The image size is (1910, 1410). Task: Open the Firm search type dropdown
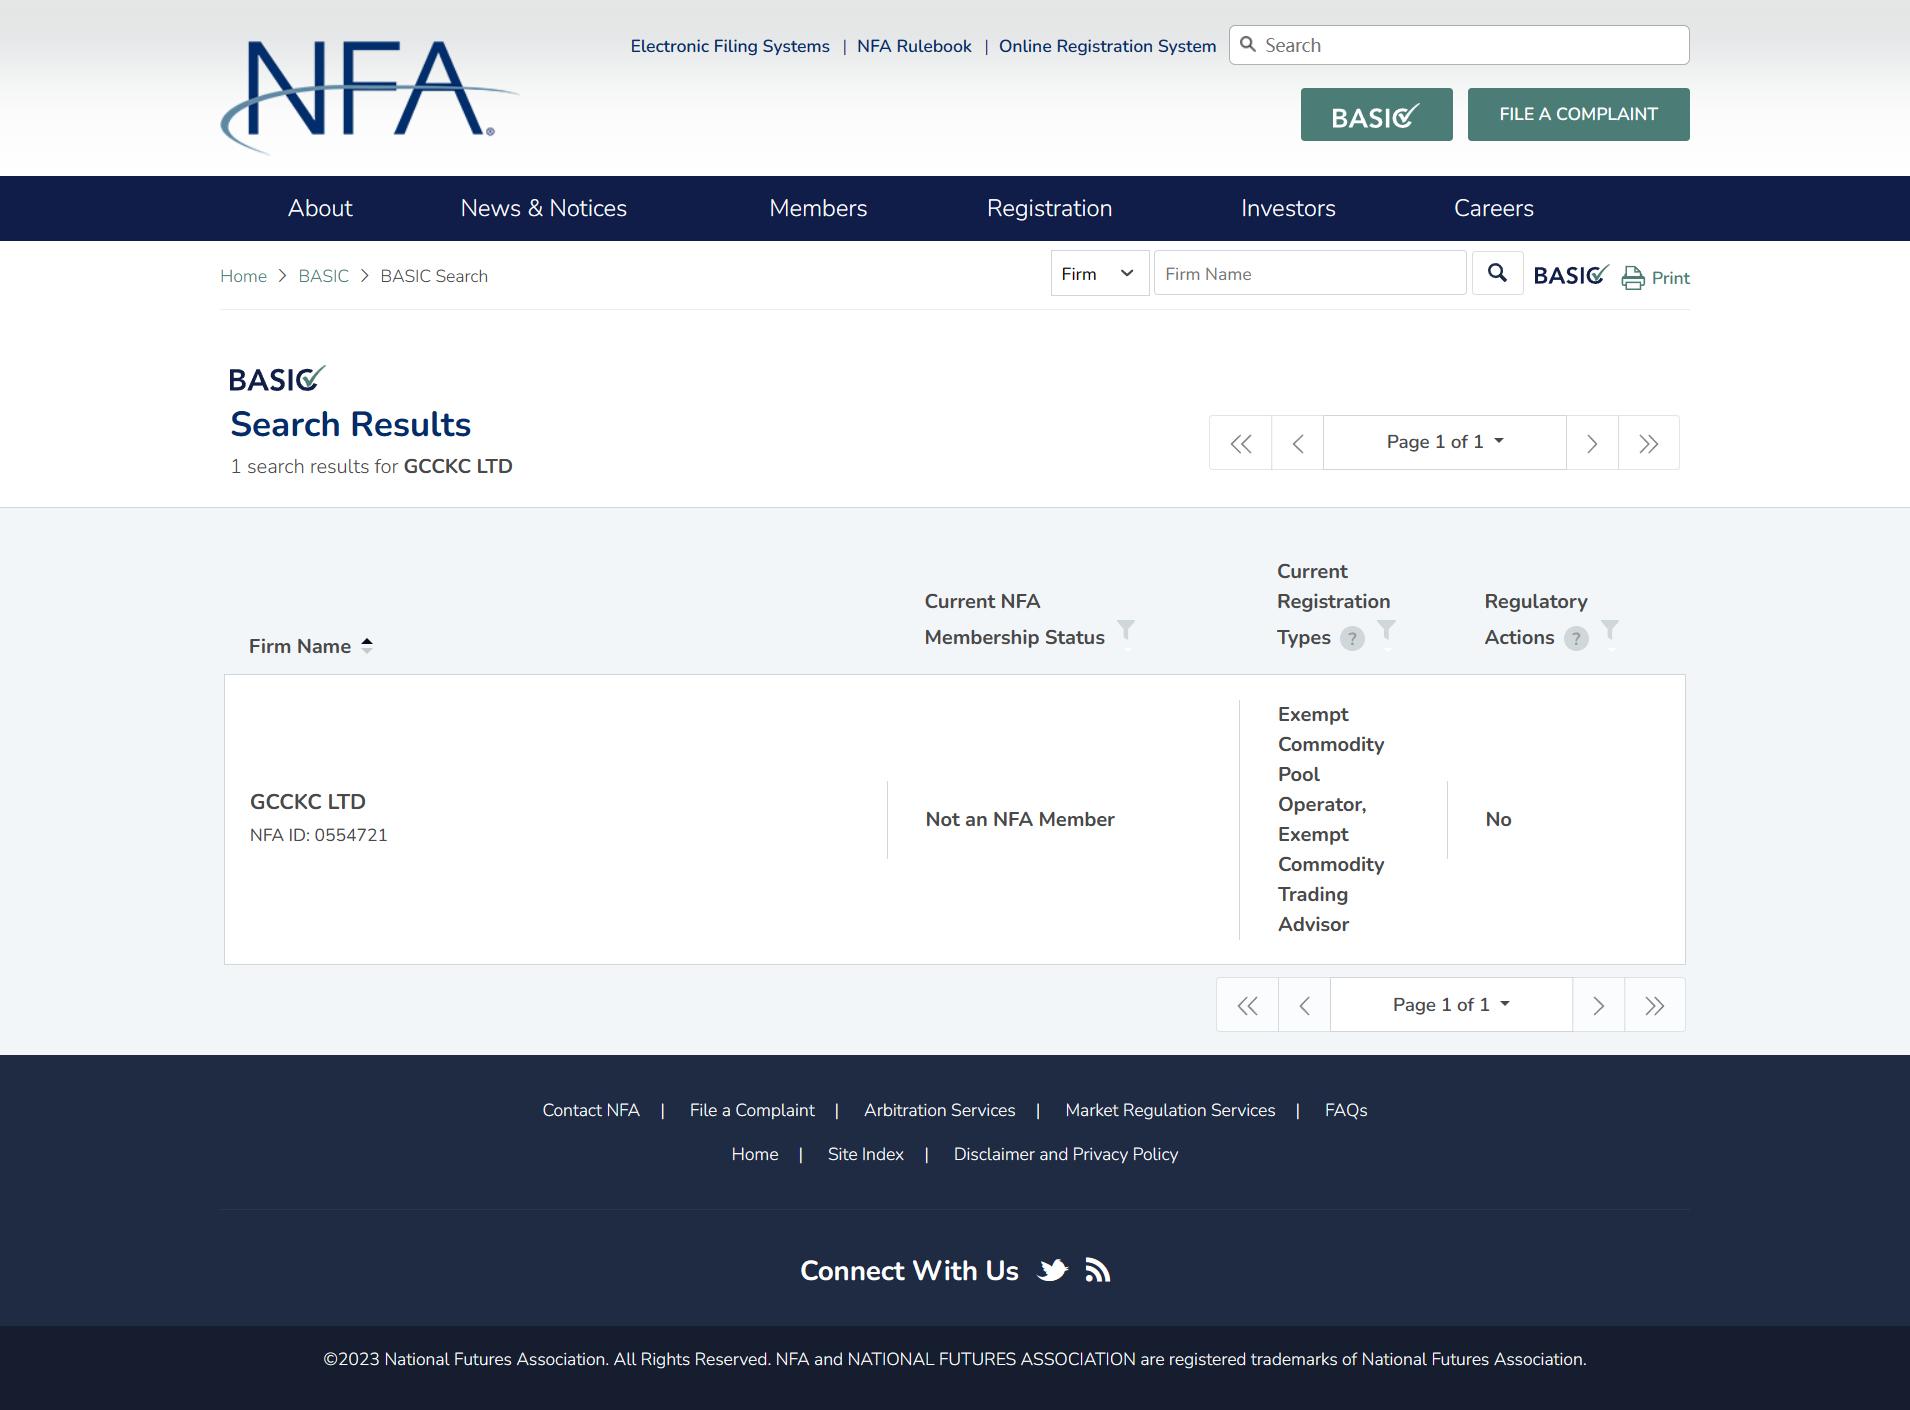tap(1099, 273)
